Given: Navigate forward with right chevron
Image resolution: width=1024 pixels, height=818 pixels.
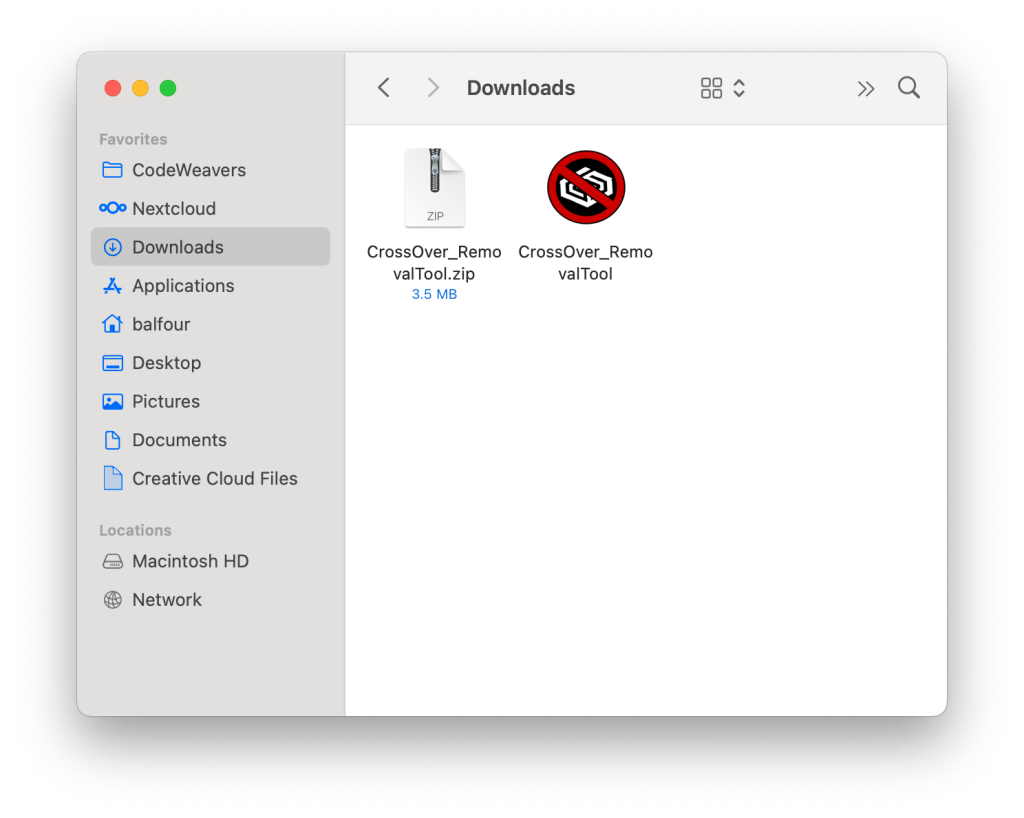Looking at the screenshot, I should tap(433, 88).
